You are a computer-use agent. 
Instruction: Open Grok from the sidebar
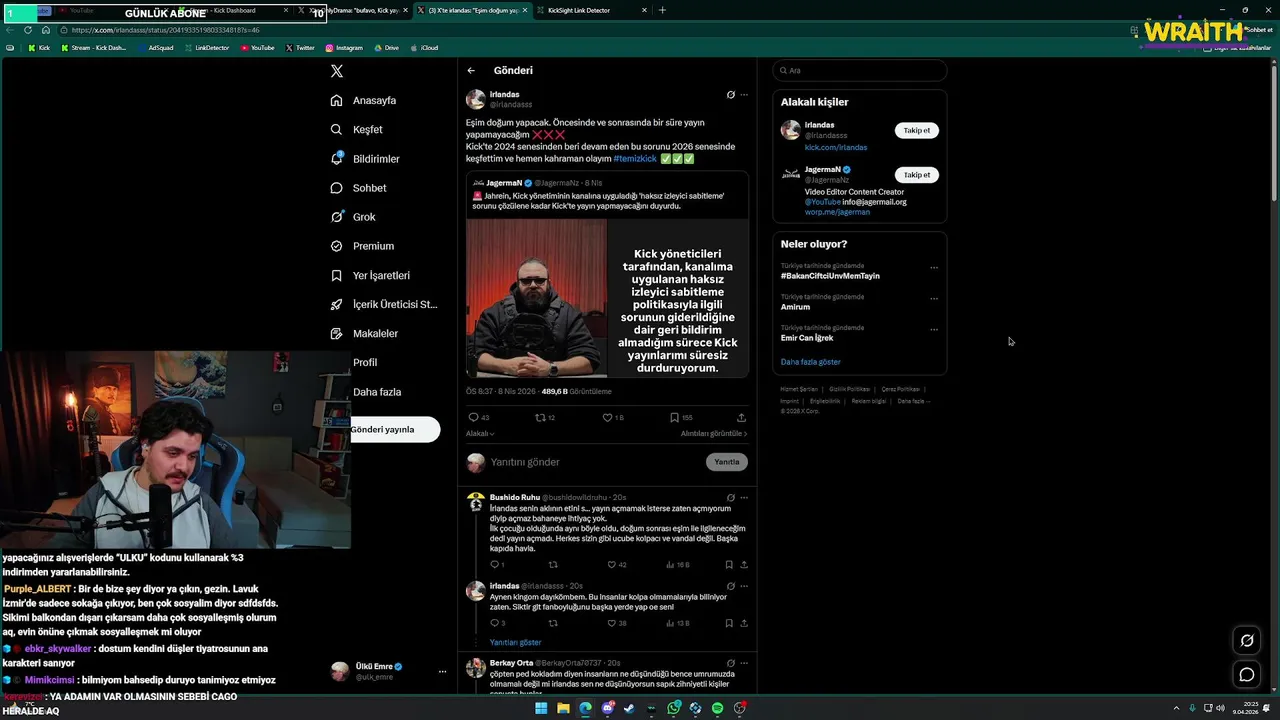[x=353, y=217]
